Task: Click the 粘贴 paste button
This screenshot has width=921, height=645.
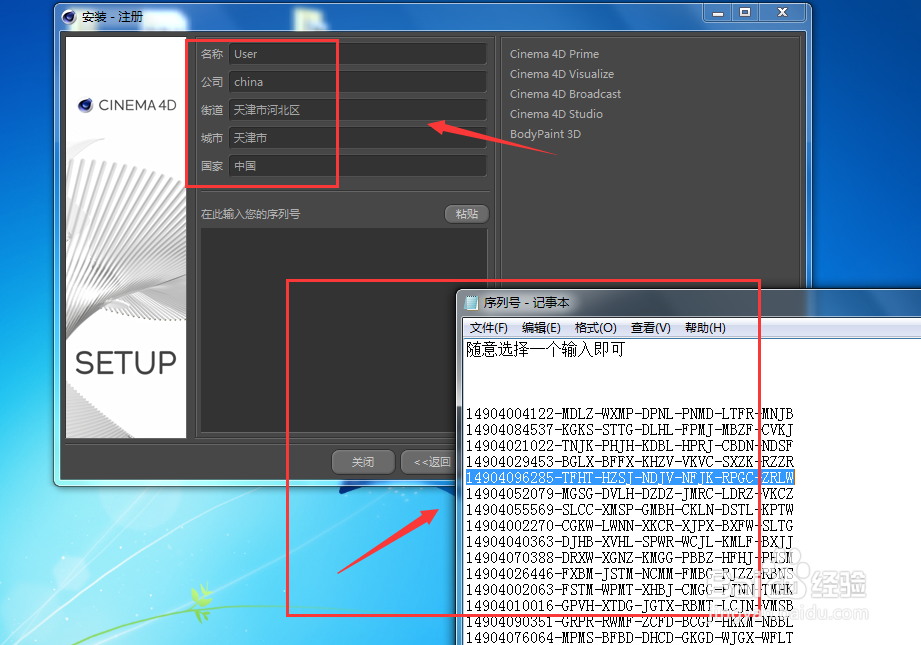Action: (x=467, y=214)
